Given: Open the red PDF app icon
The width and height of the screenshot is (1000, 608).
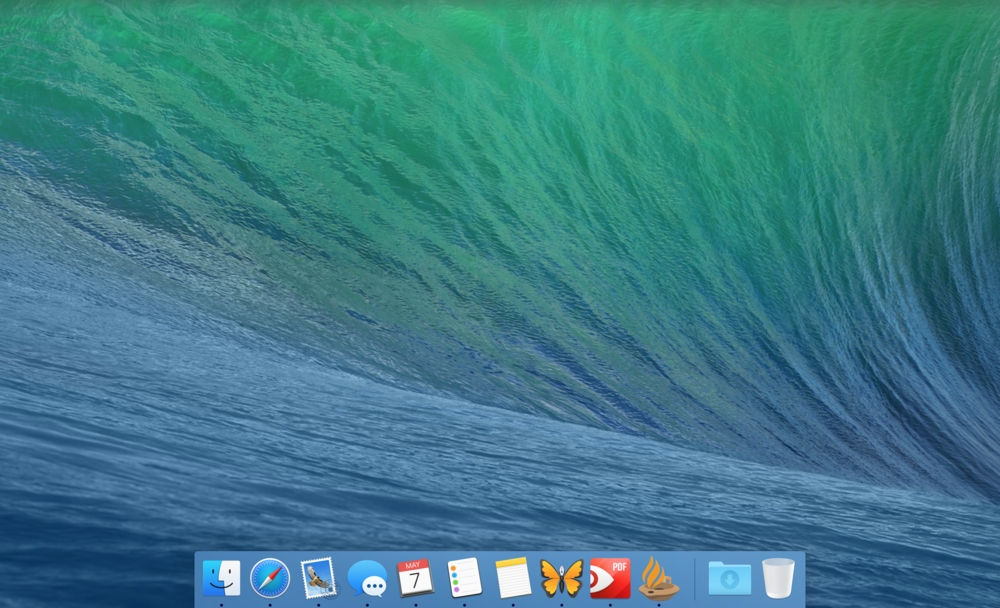Looking at the screenshot, I should tap(610, 578).
